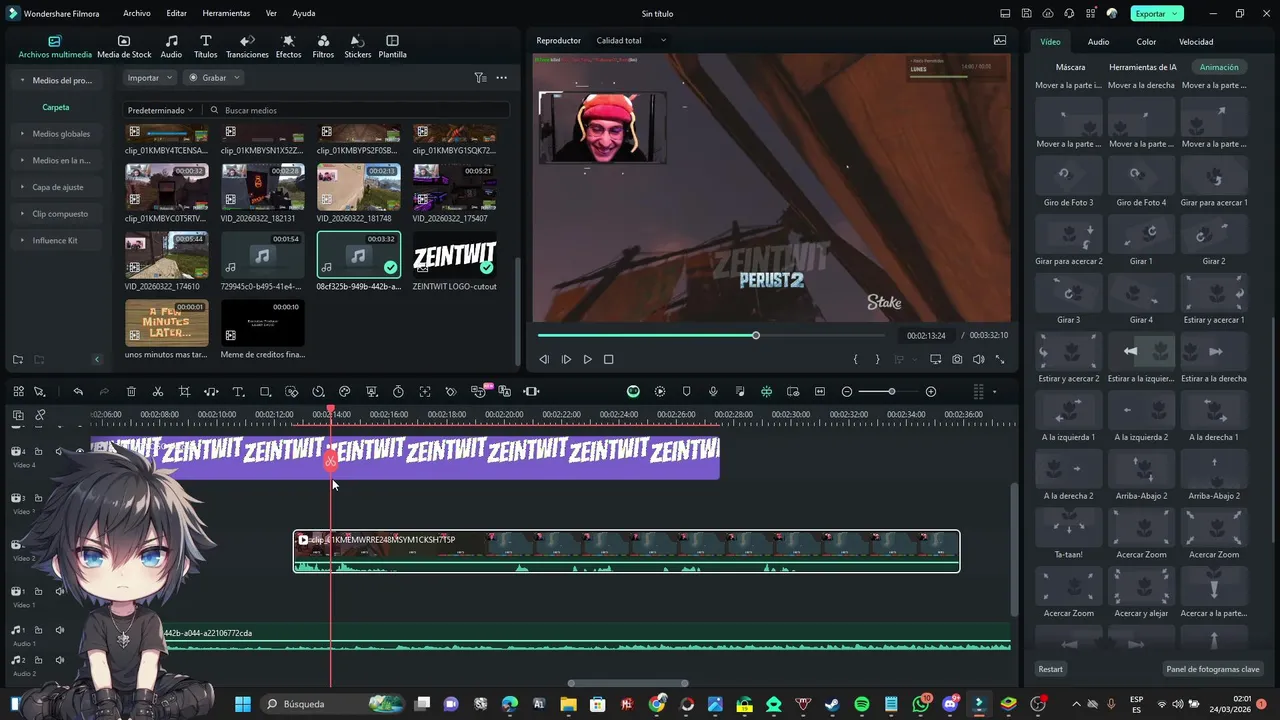
Task: Record voiceover with microphone icon
Action: point(713,392)
